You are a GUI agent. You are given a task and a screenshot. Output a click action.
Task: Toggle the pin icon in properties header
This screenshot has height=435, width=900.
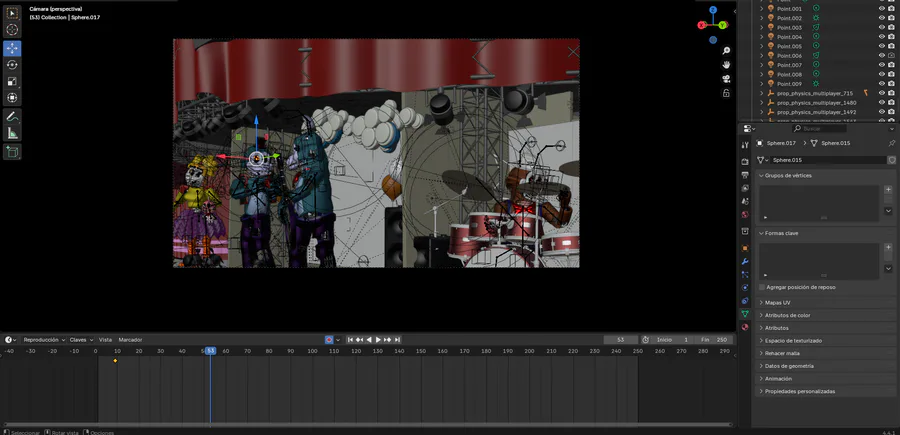coord(891,143)
